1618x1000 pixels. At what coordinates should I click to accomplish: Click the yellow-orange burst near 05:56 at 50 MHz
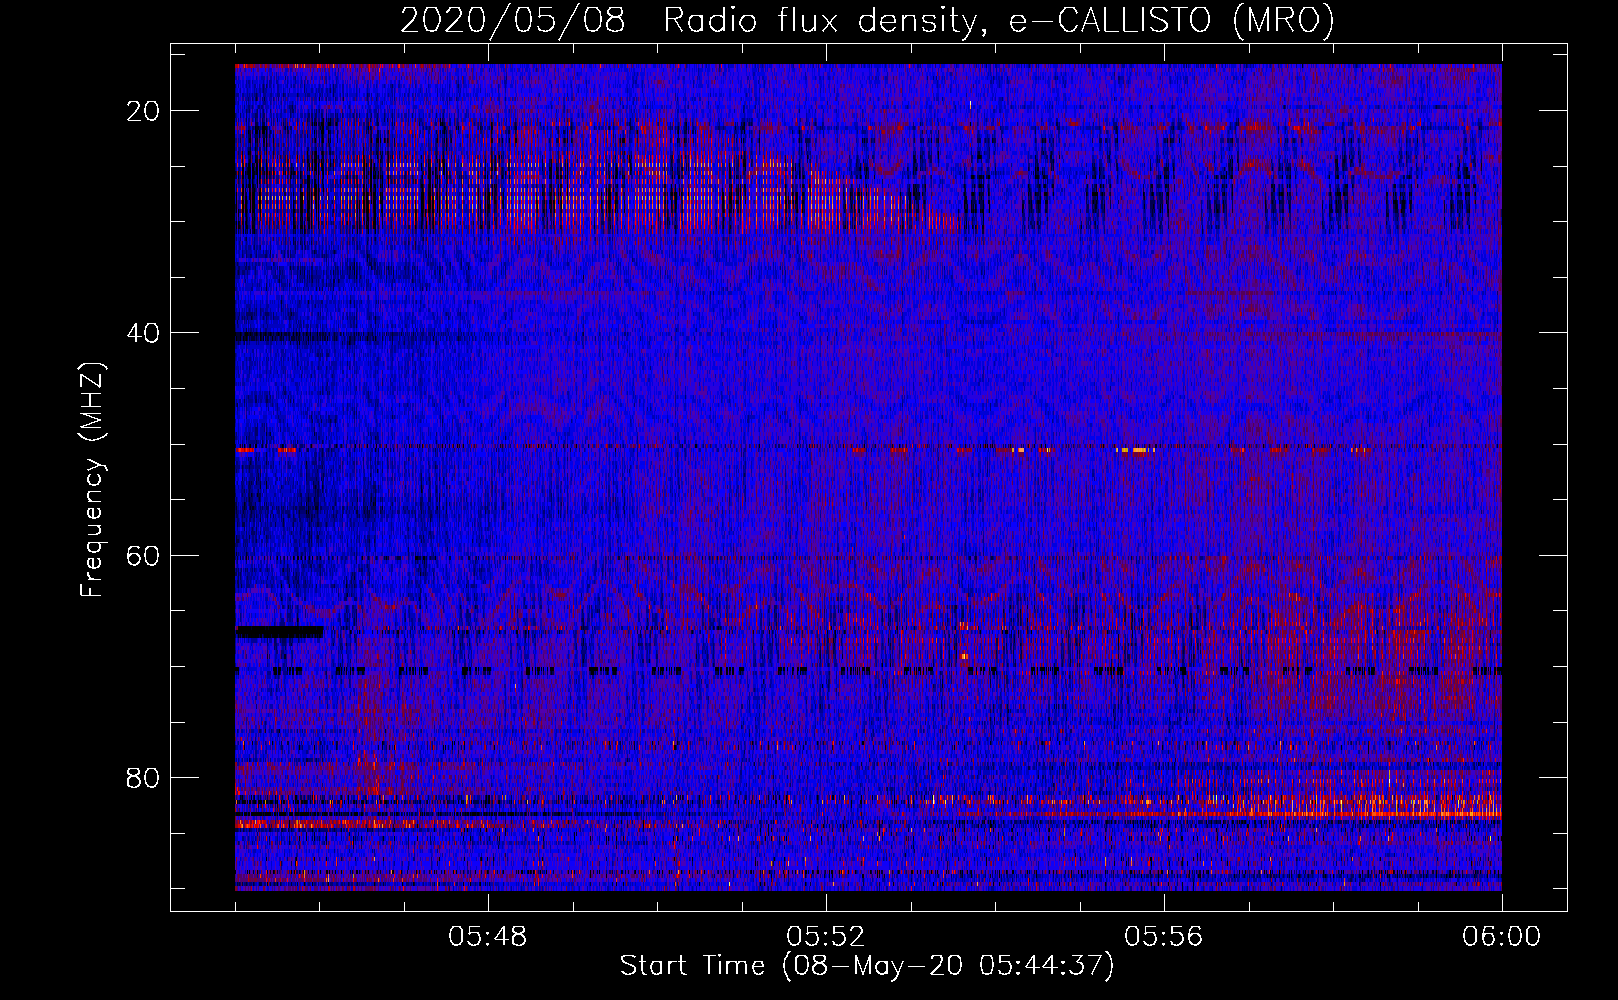pos(1136,451)
